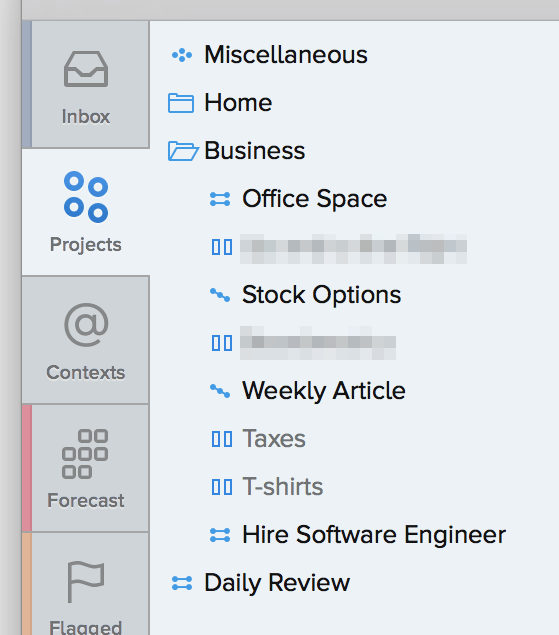Select the Projects perspective circles icon

(86, 197)
